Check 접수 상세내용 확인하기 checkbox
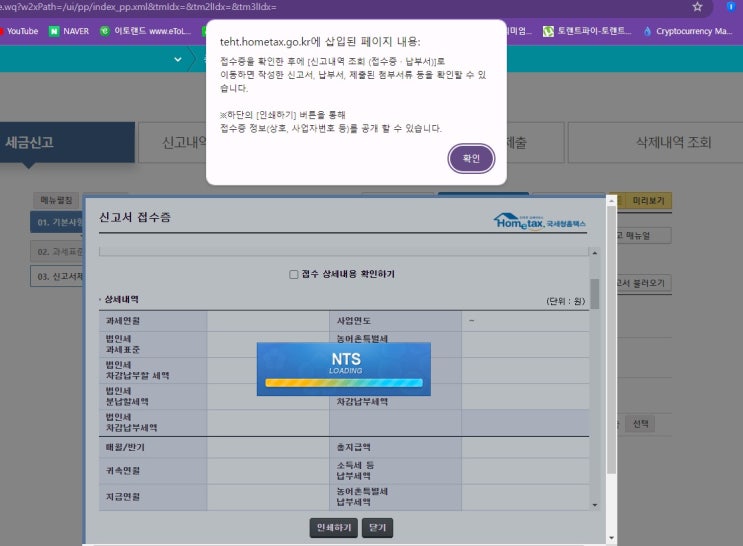The width and height of the screenshot is (743, 546). [x=293, y=274]
